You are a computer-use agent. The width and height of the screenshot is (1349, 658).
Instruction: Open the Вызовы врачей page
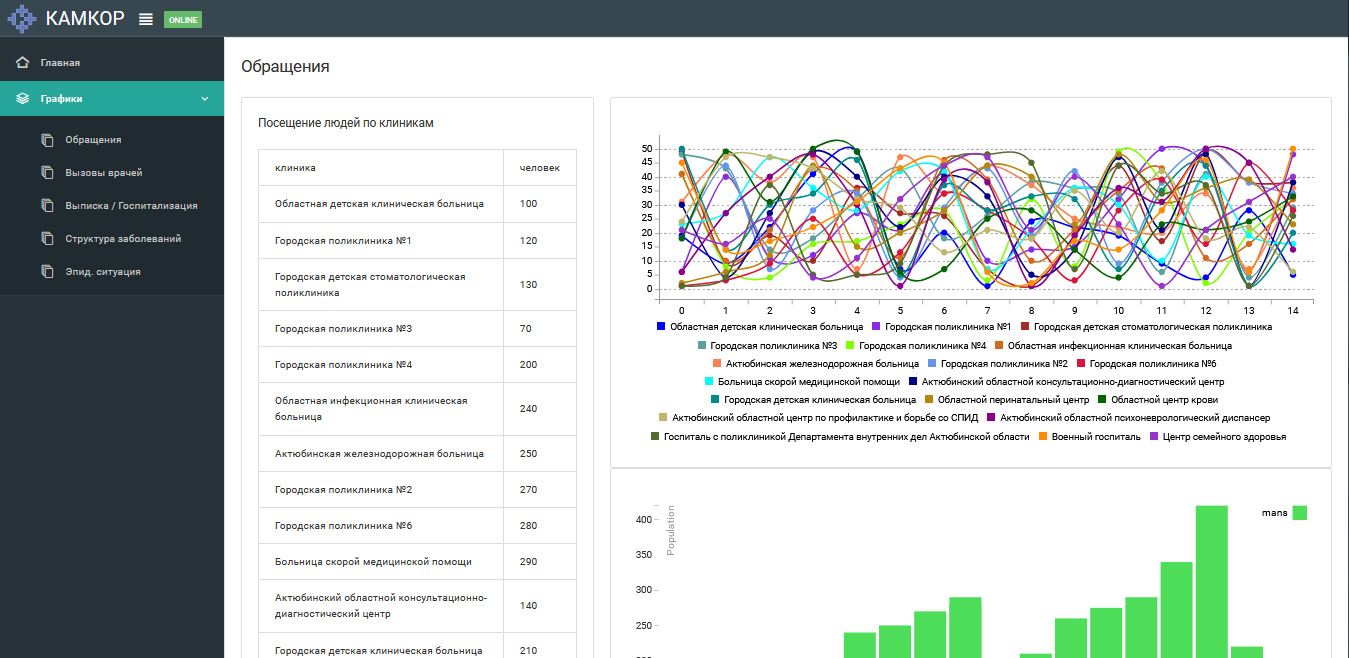coord(100,173)
